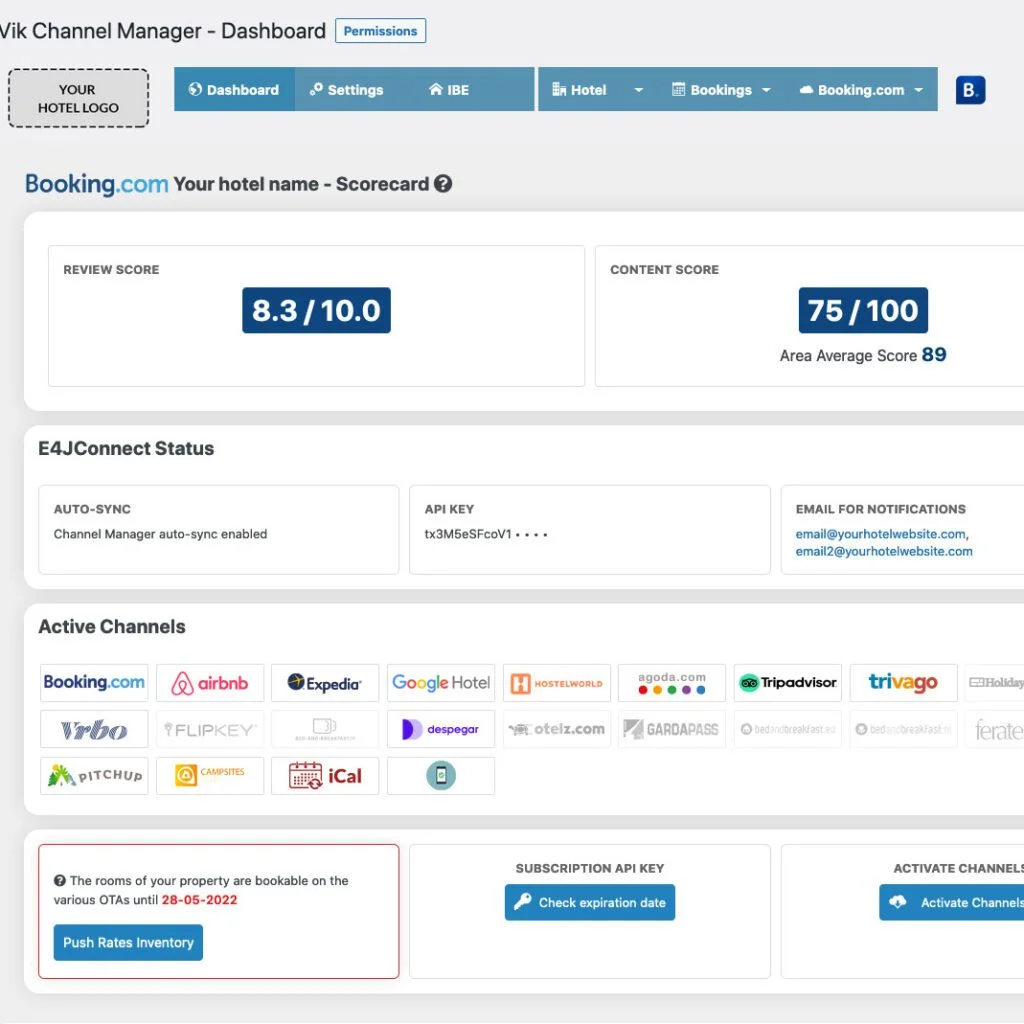Expand the Booking.com dropdown menu
Screen dimensions: 1024x1024
pos(861,89)
